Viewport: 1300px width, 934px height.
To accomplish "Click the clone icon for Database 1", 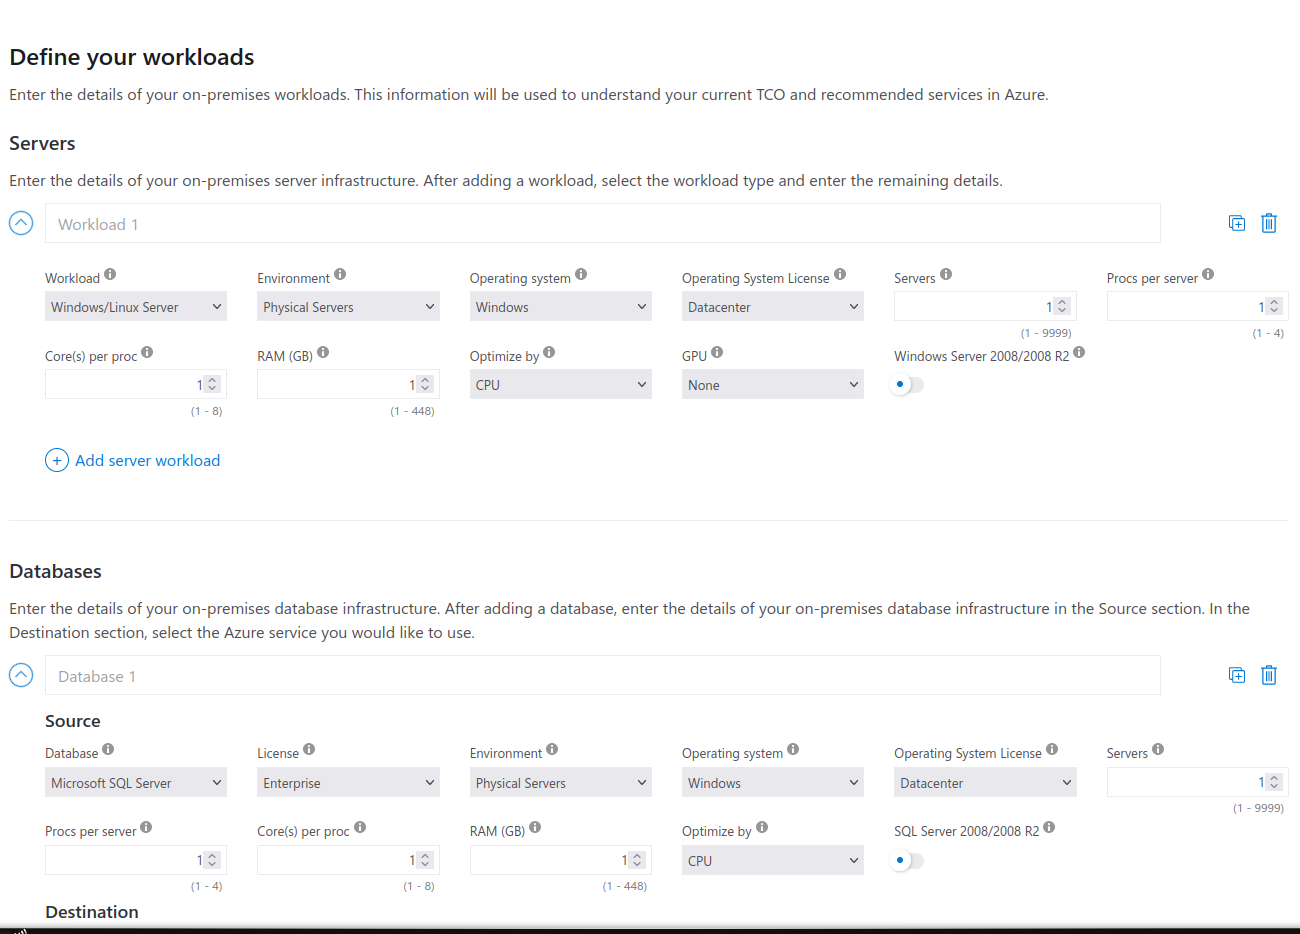I will coord(1237,675).
